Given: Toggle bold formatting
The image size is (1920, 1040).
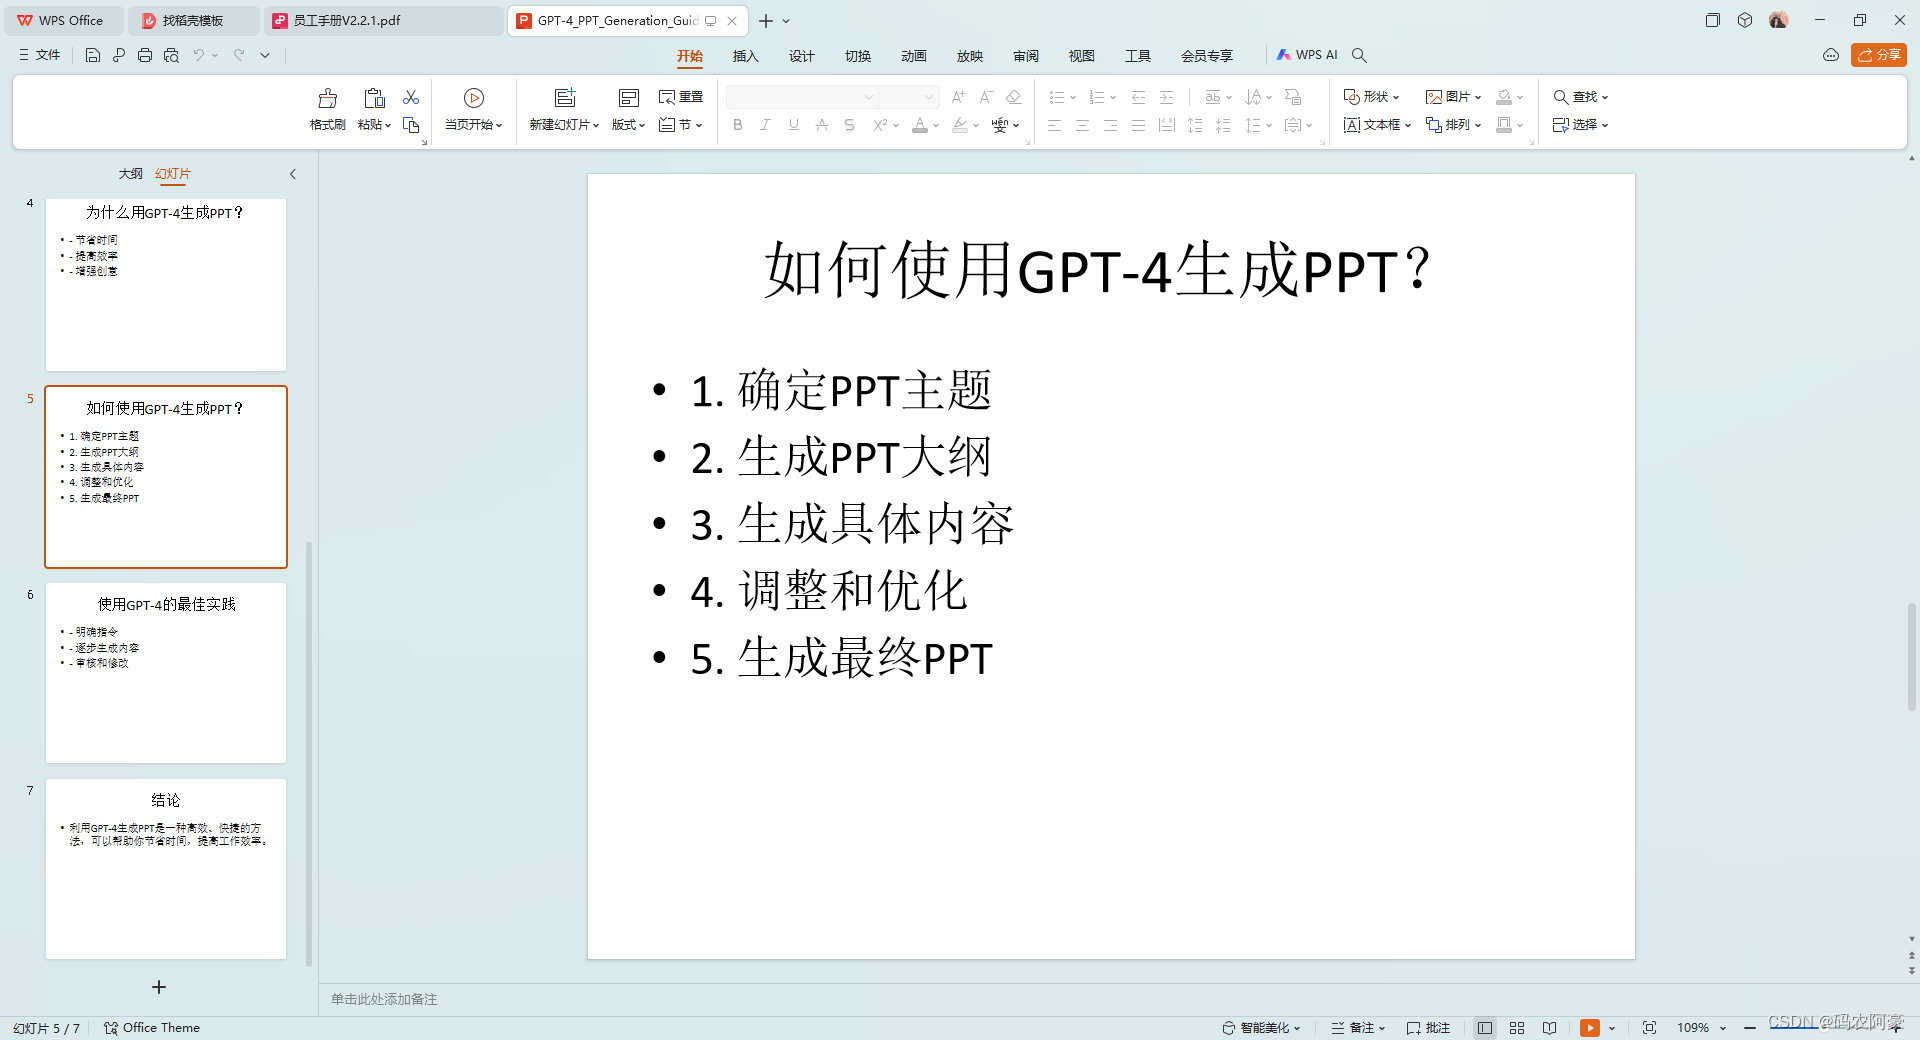Looking at the screenshot, I should pos(737,125).
